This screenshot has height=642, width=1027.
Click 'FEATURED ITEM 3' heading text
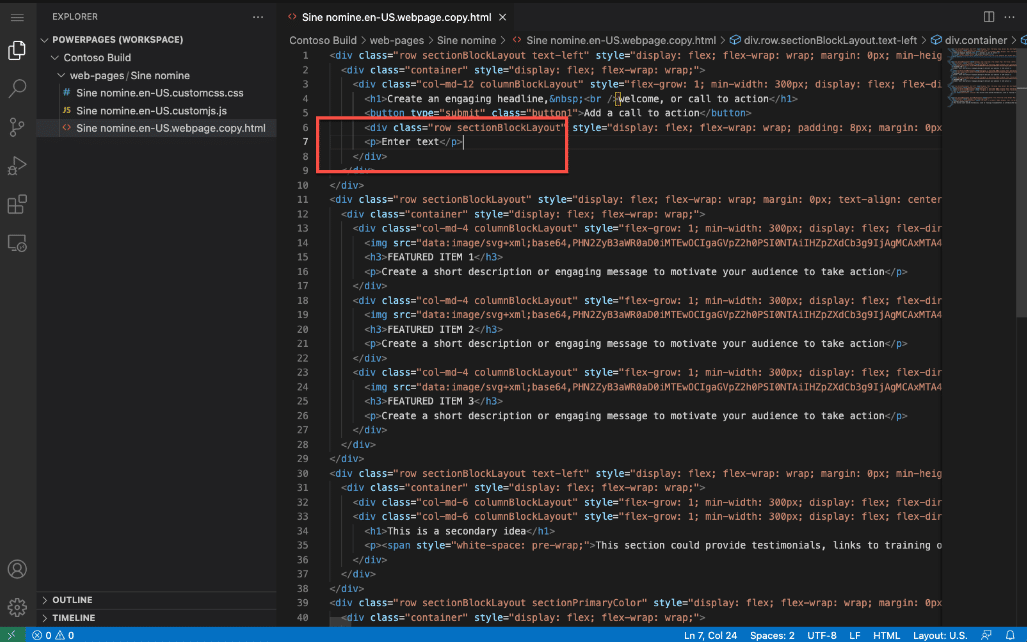tap(430, 402)
